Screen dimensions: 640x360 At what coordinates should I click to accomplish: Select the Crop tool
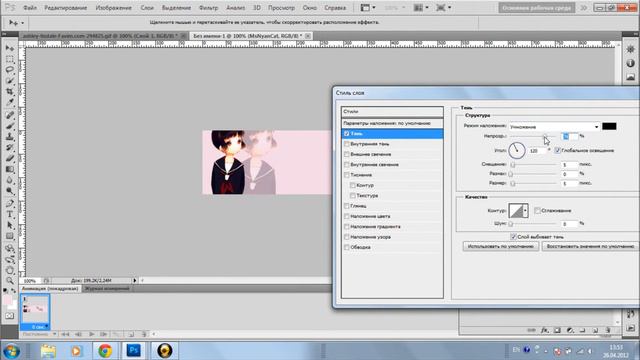pyautogui.click(x=10, y=91)
